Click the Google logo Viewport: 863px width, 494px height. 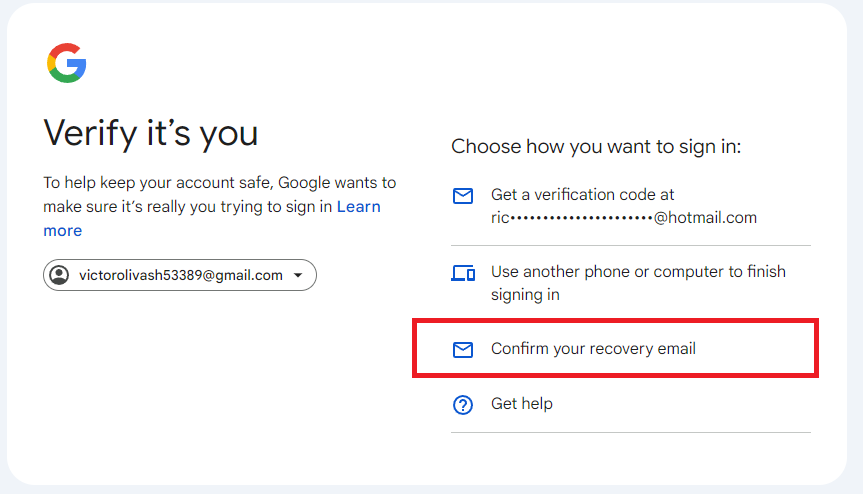tap(67, 63)
